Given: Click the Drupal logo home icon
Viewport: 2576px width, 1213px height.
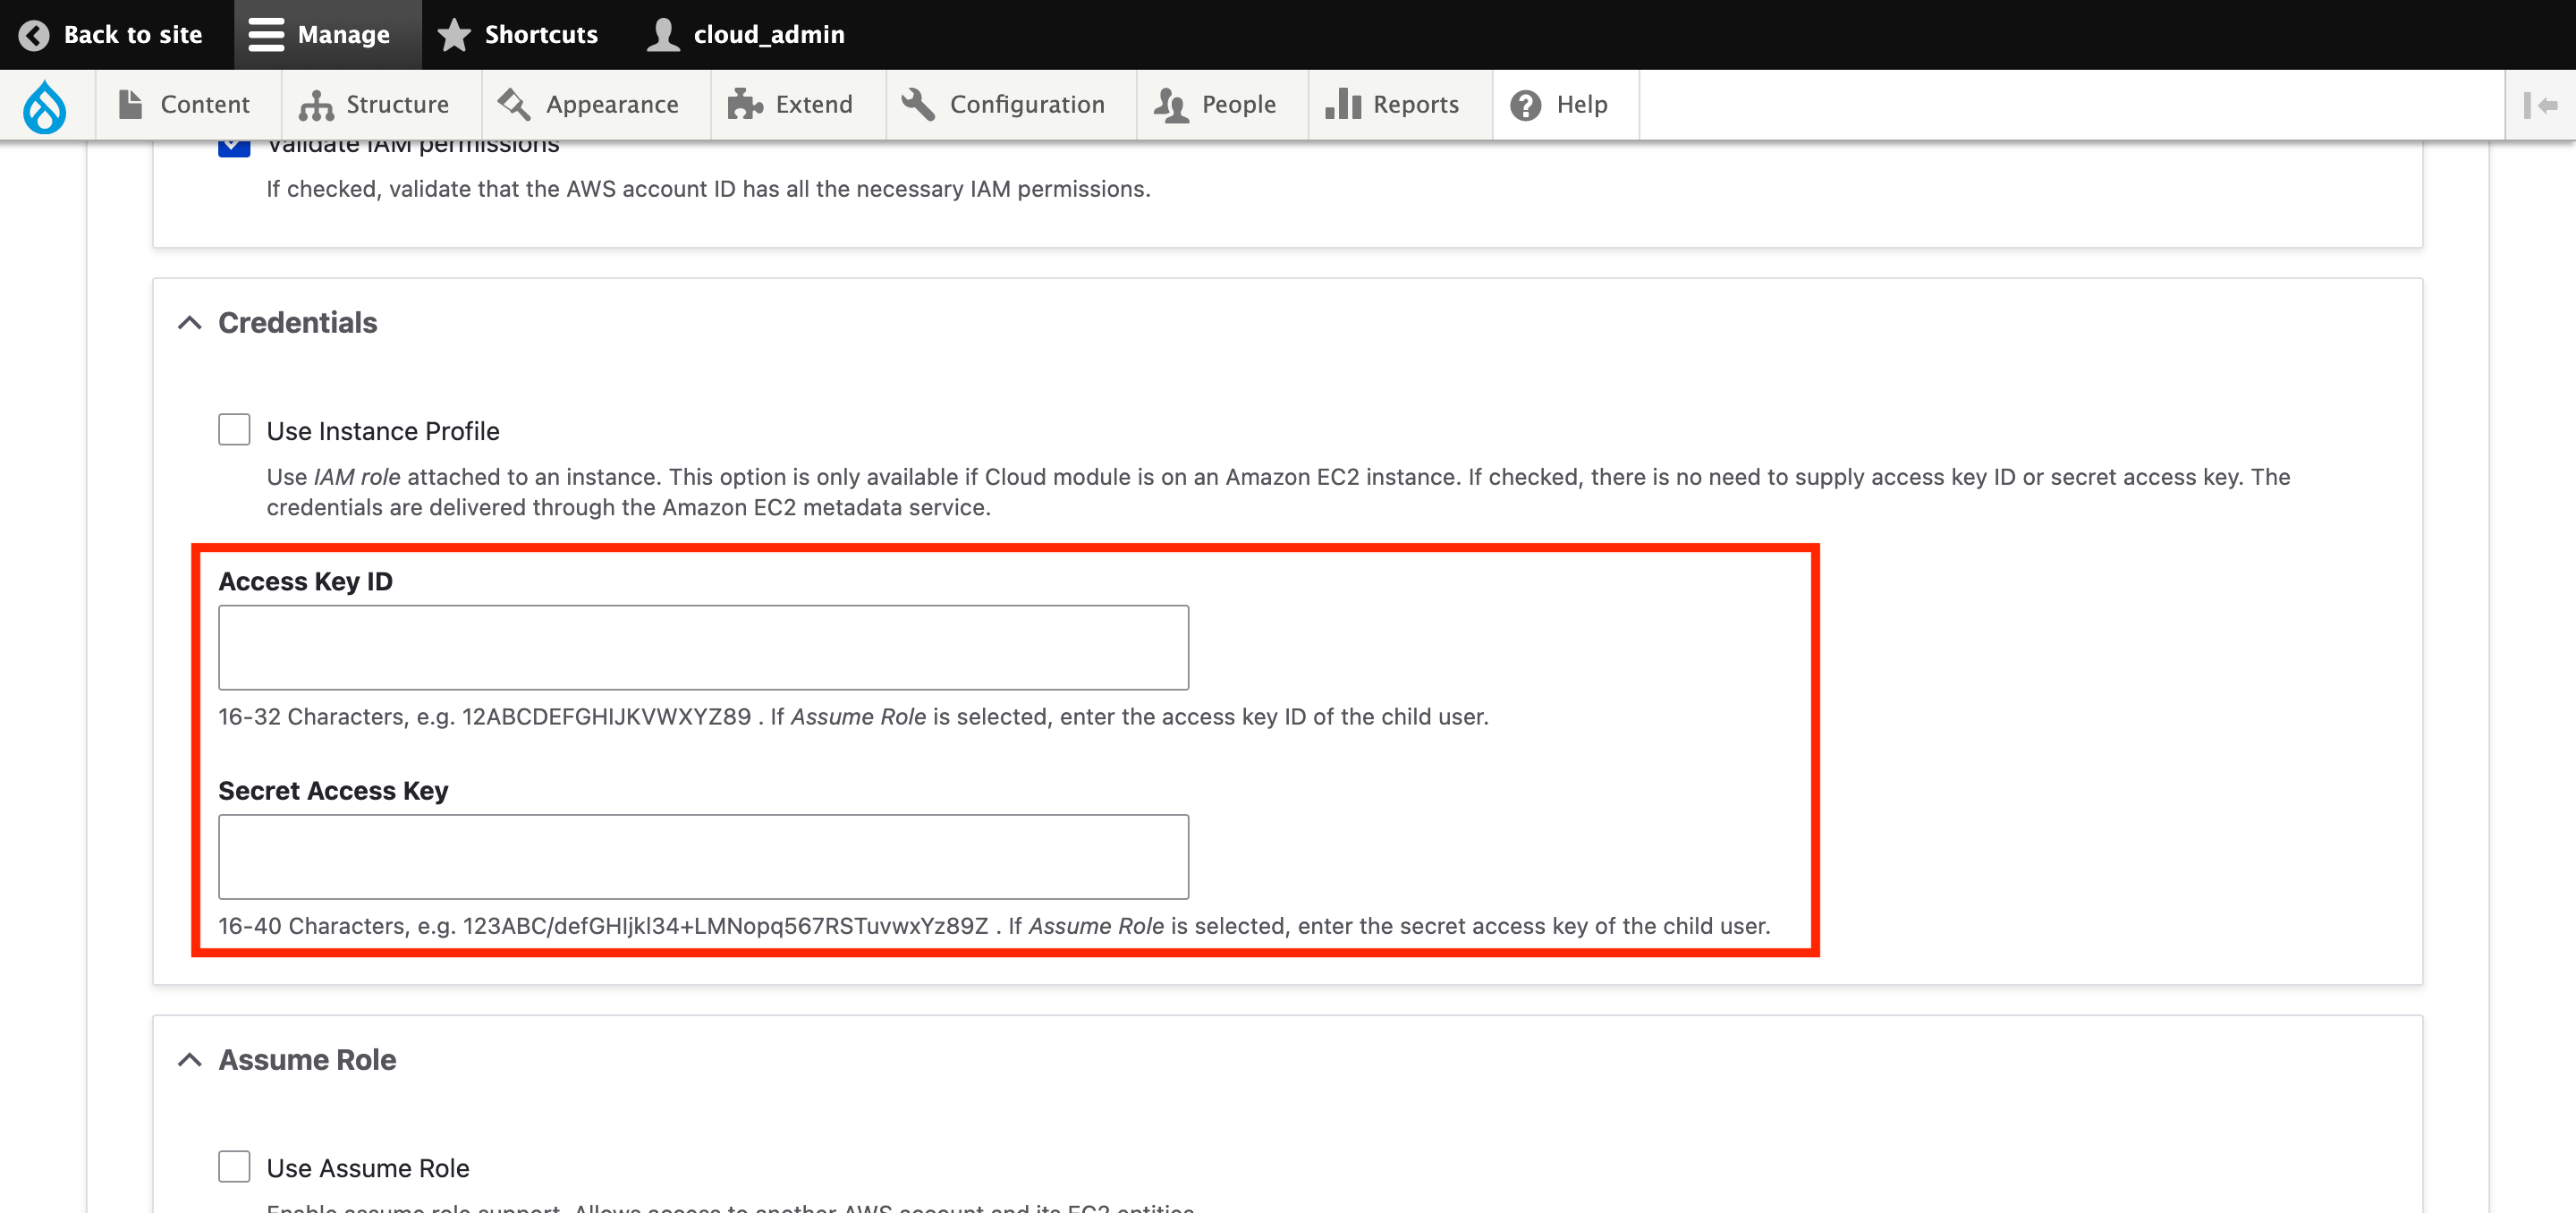Looking at the screenshot, I should 45,105.
